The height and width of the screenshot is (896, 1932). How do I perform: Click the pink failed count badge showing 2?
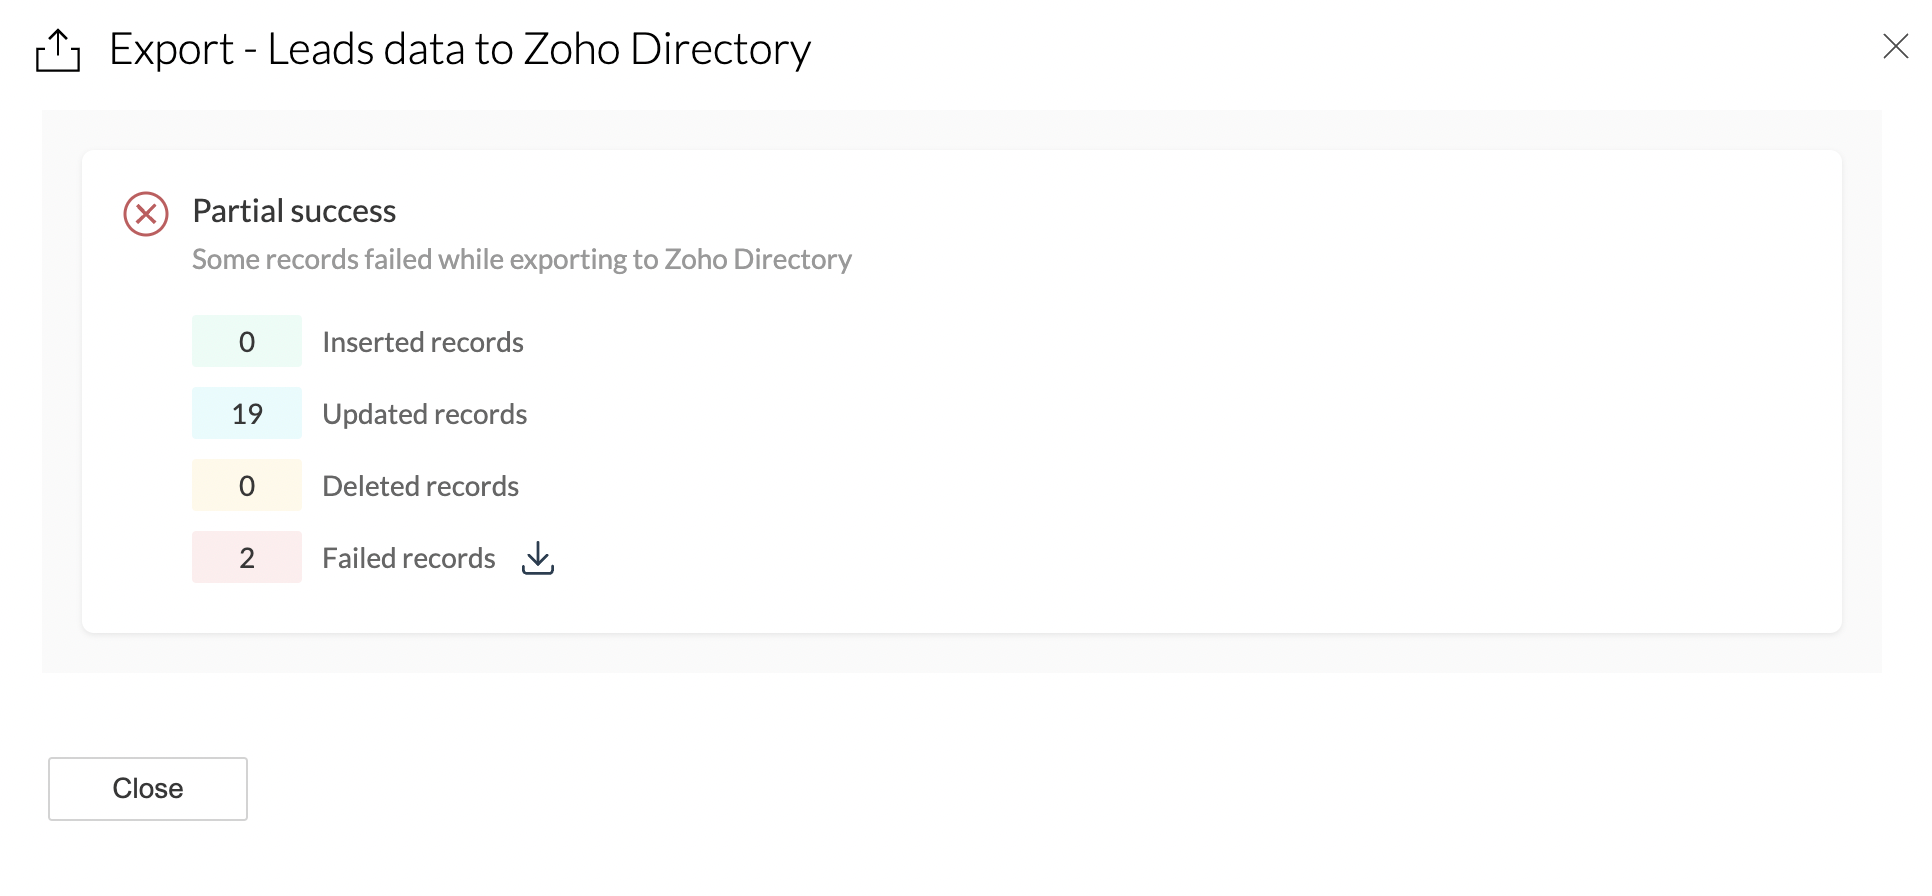[247, 558]
